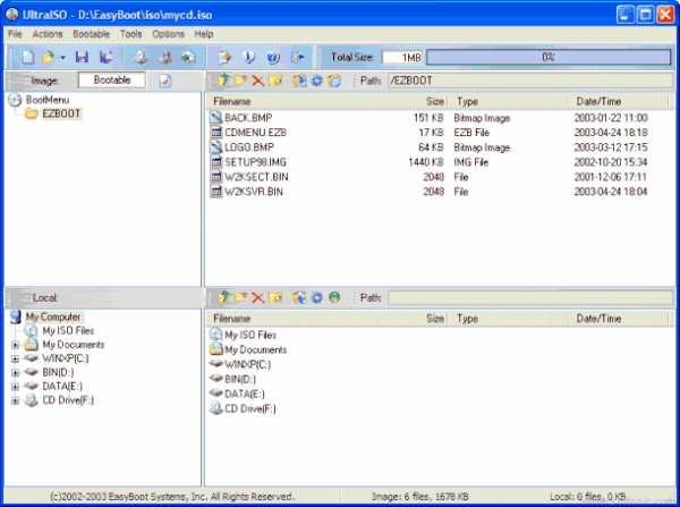Click the 0% capacity progress bar
The width and height of the screenshot is (680, 507).
(548, 57)
